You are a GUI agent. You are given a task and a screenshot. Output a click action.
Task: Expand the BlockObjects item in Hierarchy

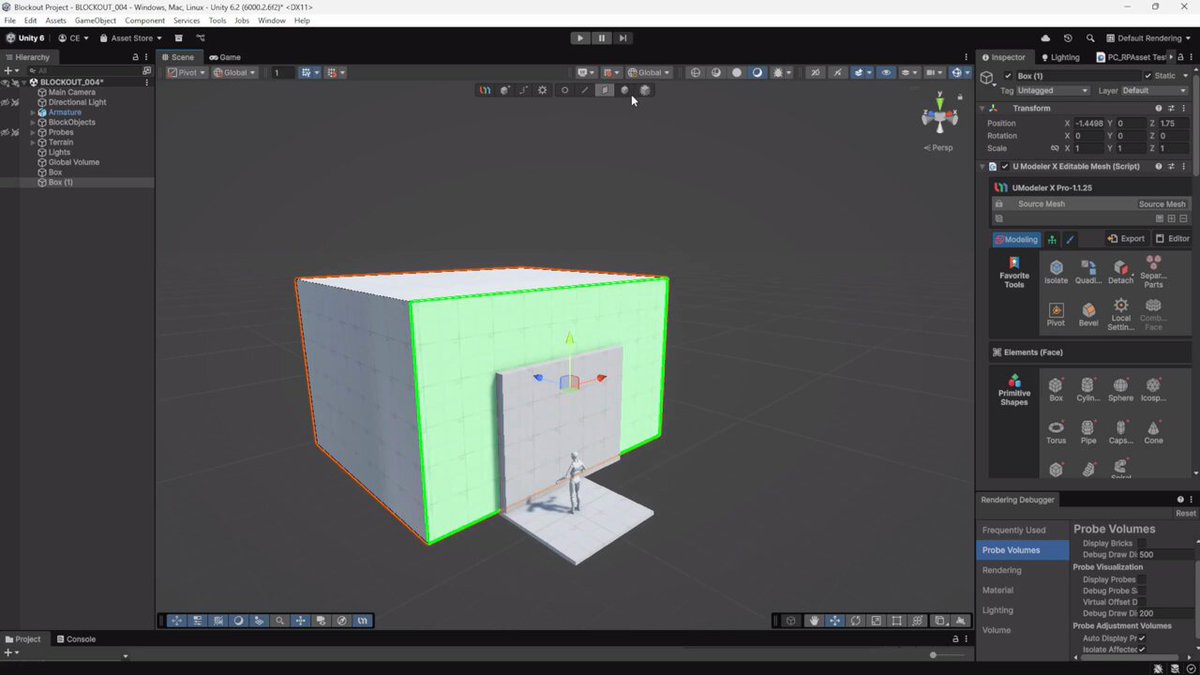coord(33,122)
